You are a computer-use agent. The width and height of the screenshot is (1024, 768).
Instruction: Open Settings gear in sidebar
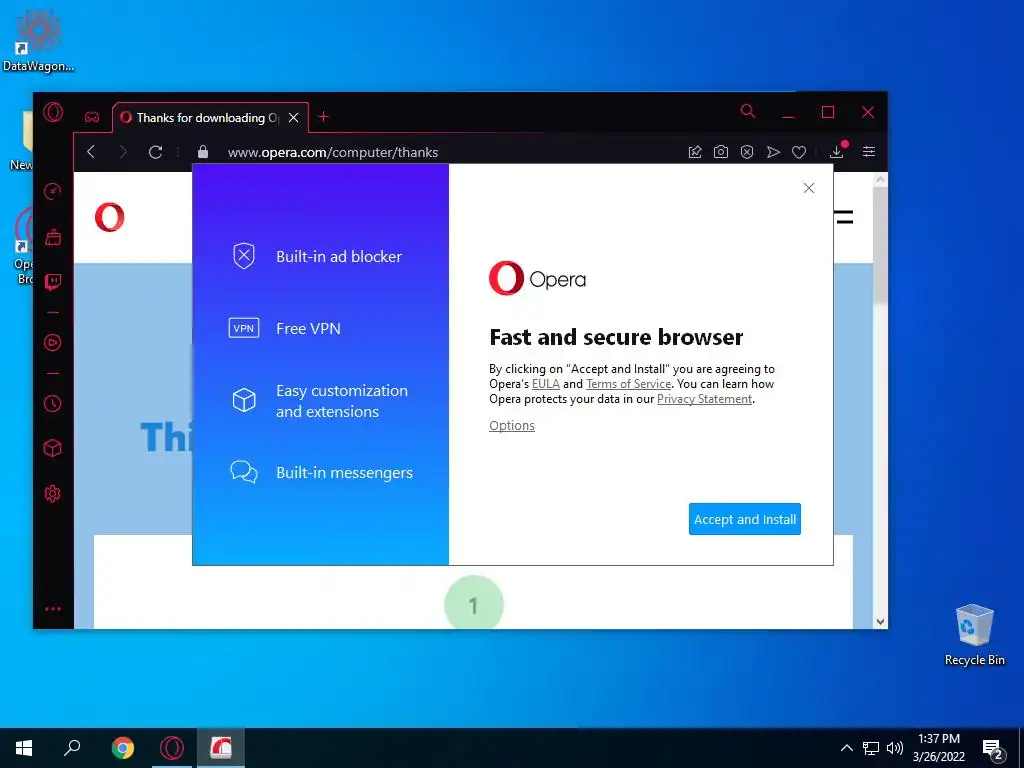coord(53,494)
